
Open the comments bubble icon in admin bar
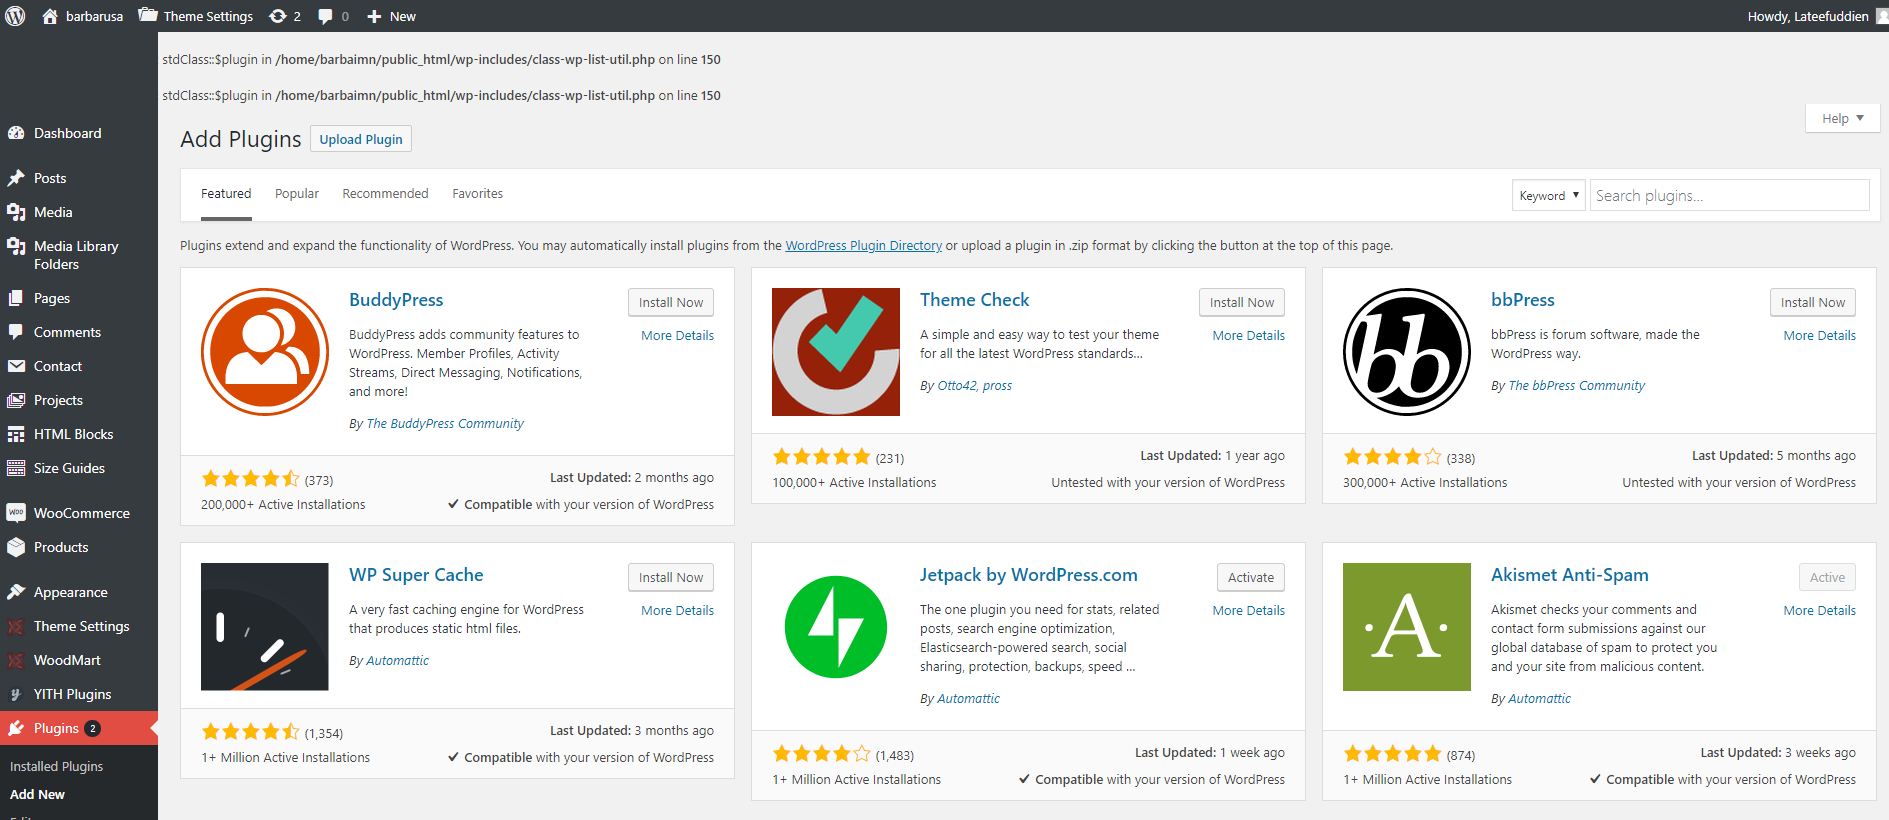pyautogui.click(x=325, y=16)
